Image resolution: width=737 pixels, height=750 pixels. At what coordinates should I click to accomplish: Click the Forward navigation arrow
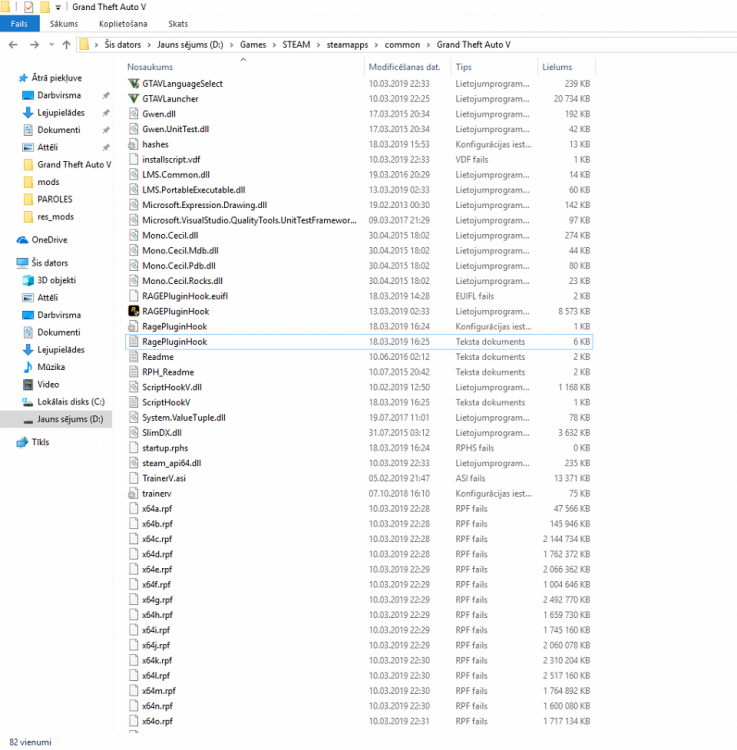(x=34, y=45)
